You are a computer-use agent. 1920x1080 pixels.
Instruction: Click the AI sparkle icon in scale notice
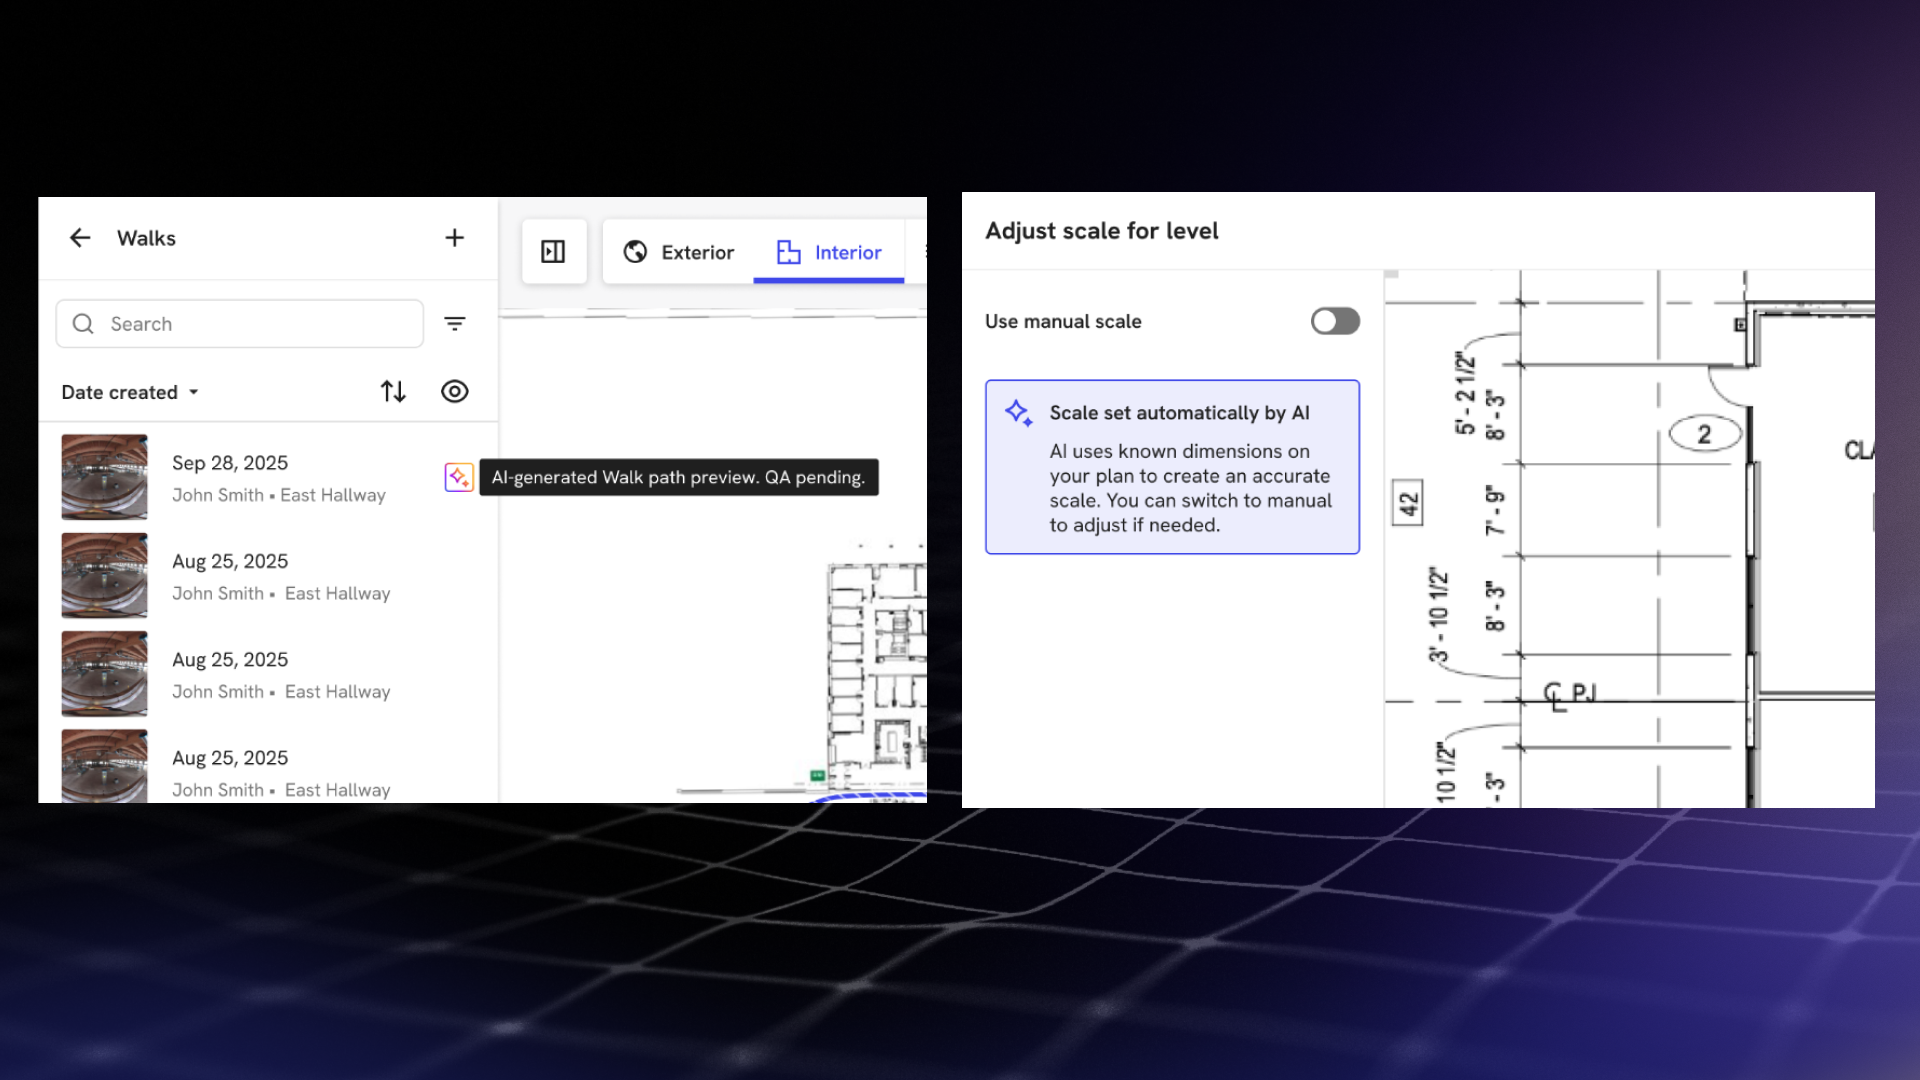pos(1018,413)
